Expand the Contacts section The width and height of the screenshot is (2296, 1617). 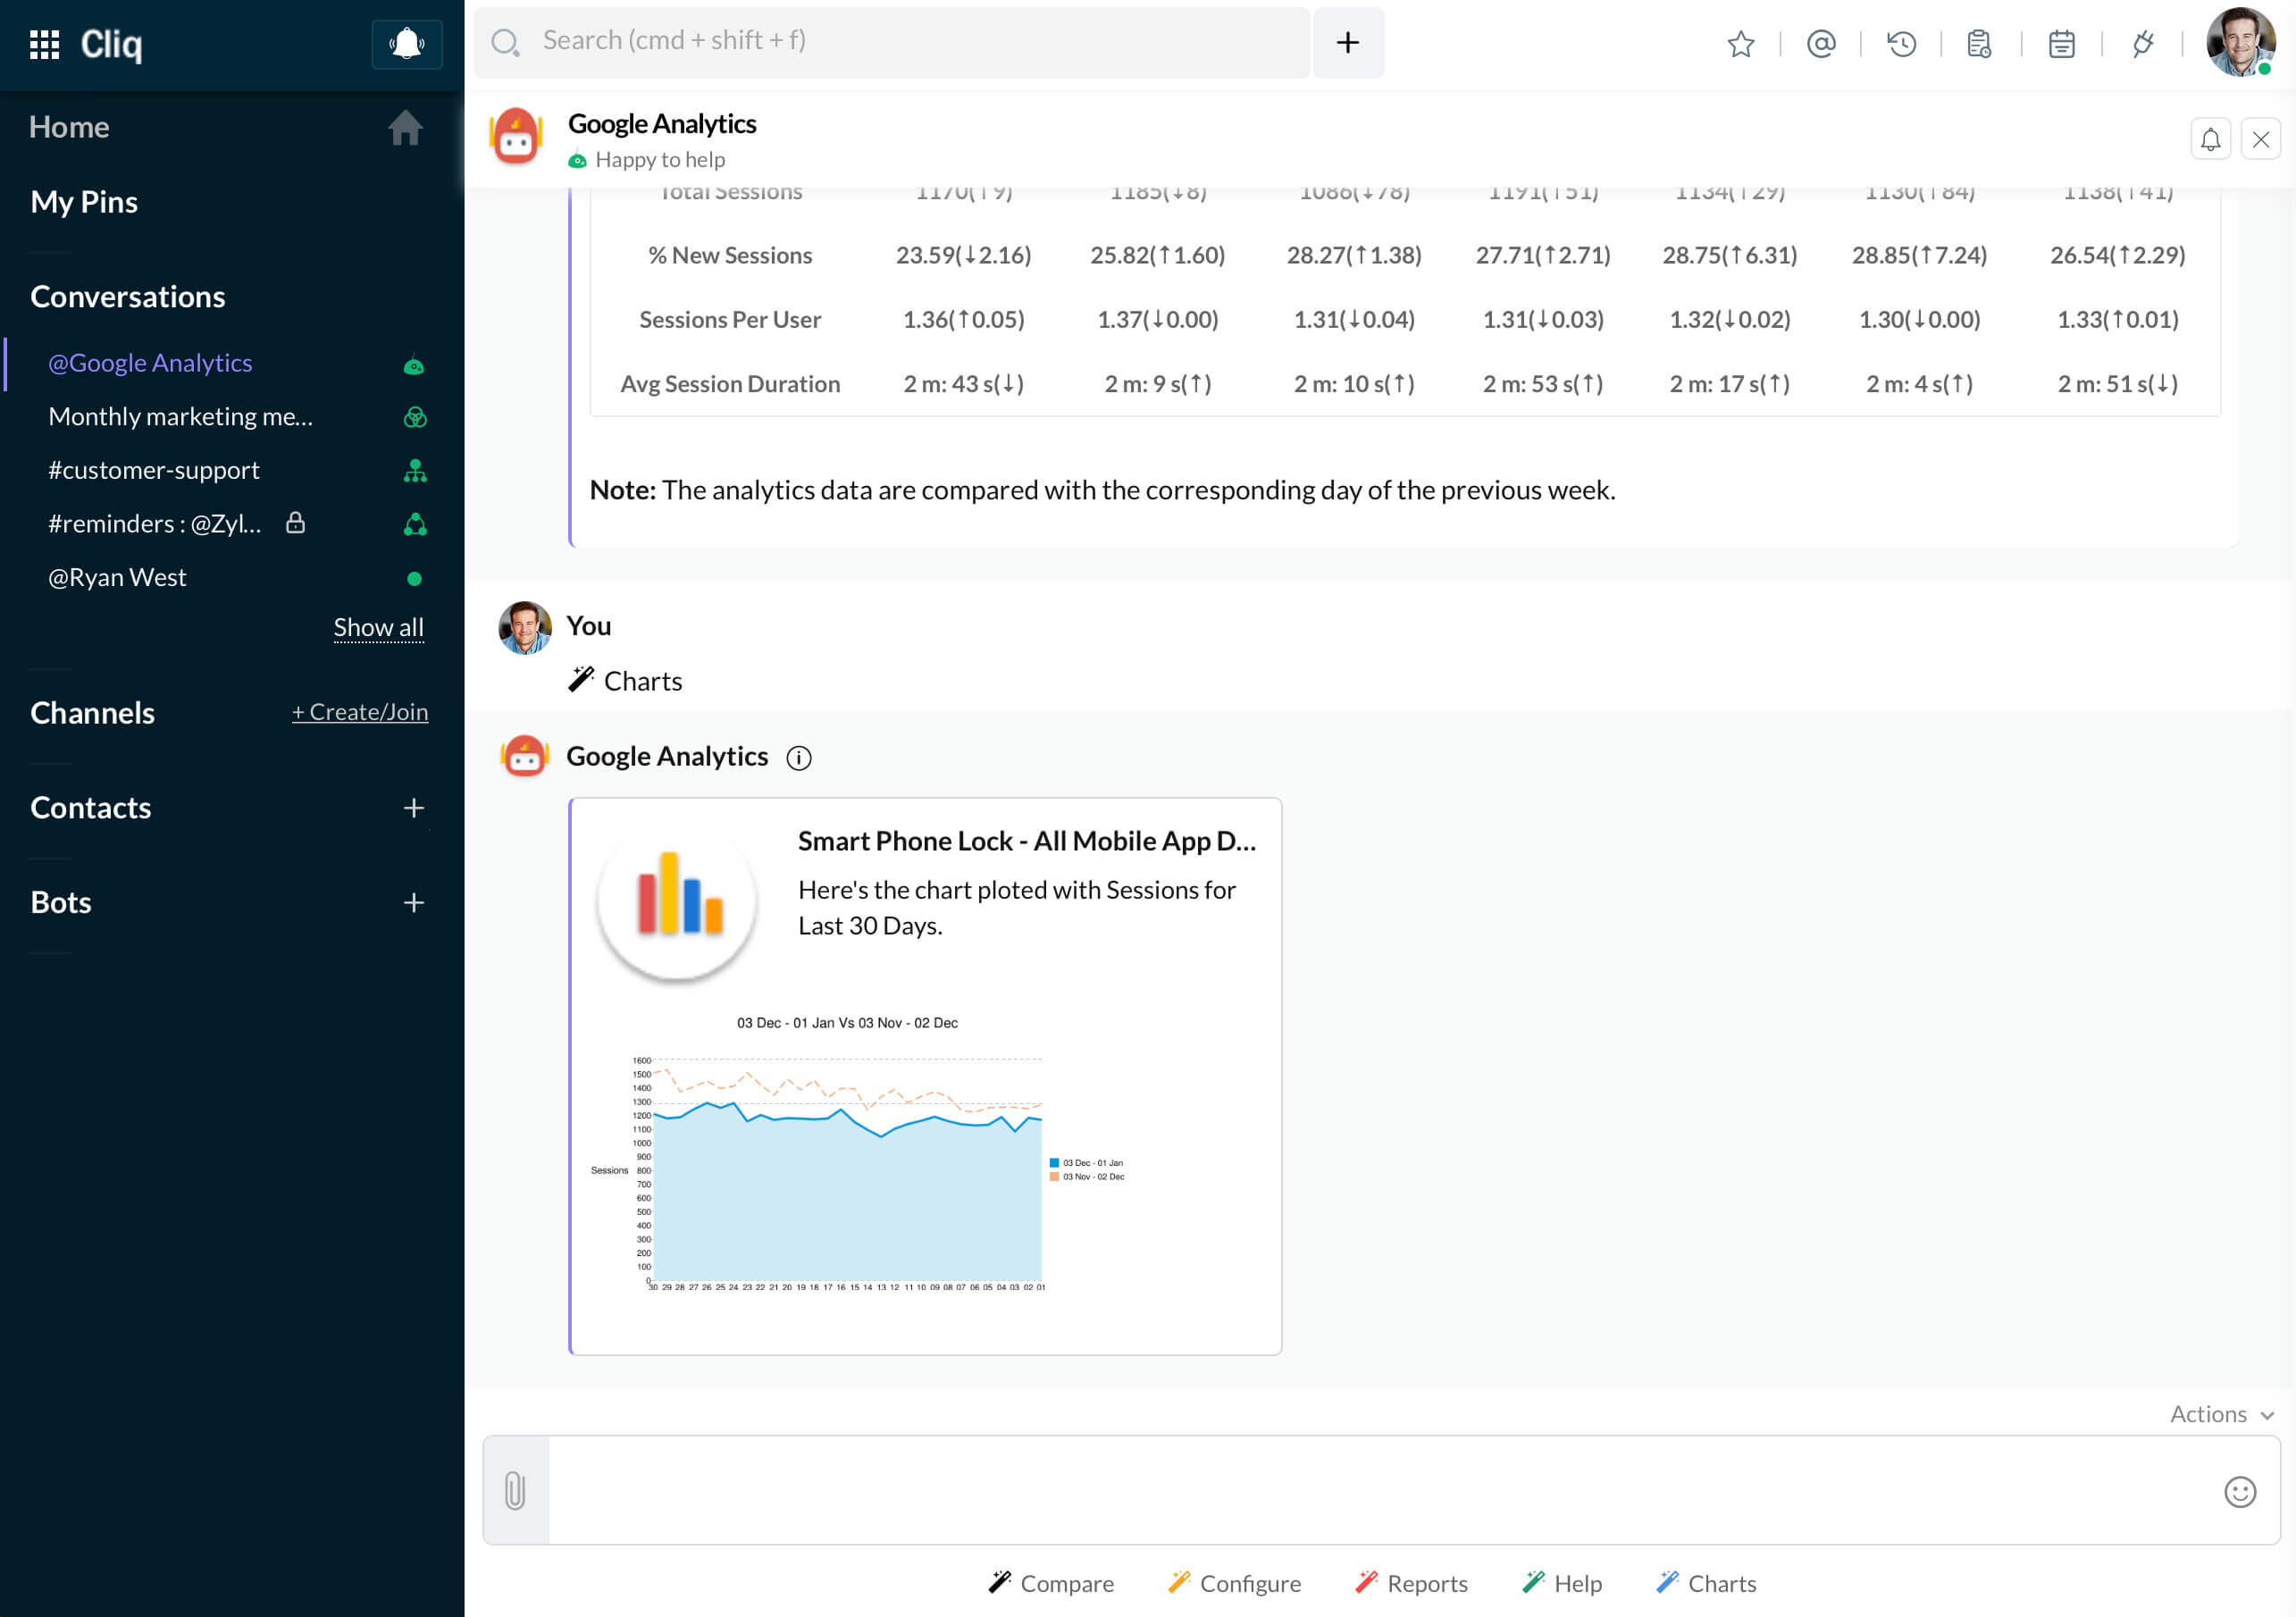(x=415, y=807)
